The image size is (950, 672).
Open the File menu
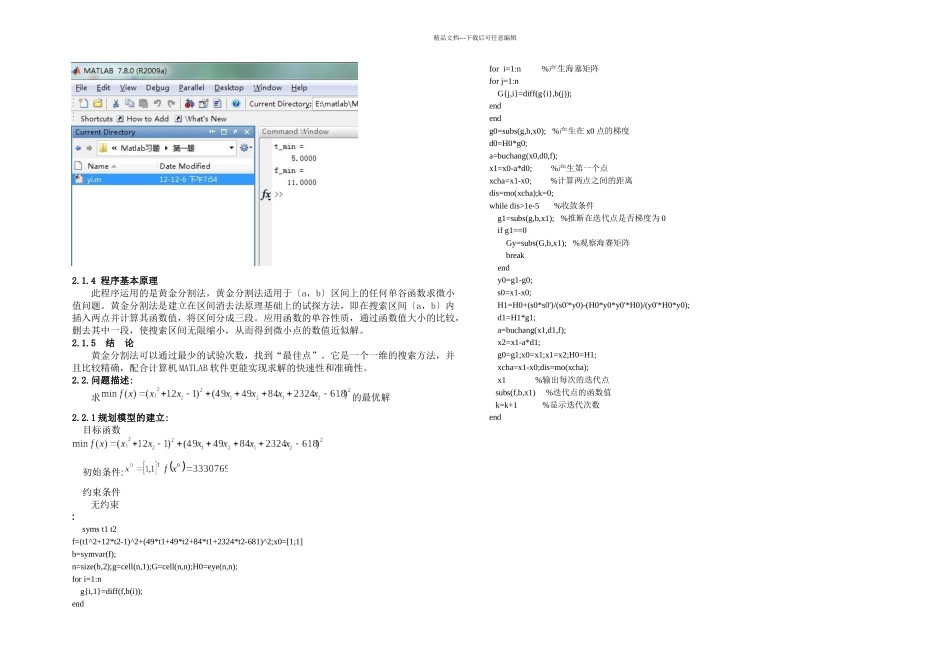(81, 88)
